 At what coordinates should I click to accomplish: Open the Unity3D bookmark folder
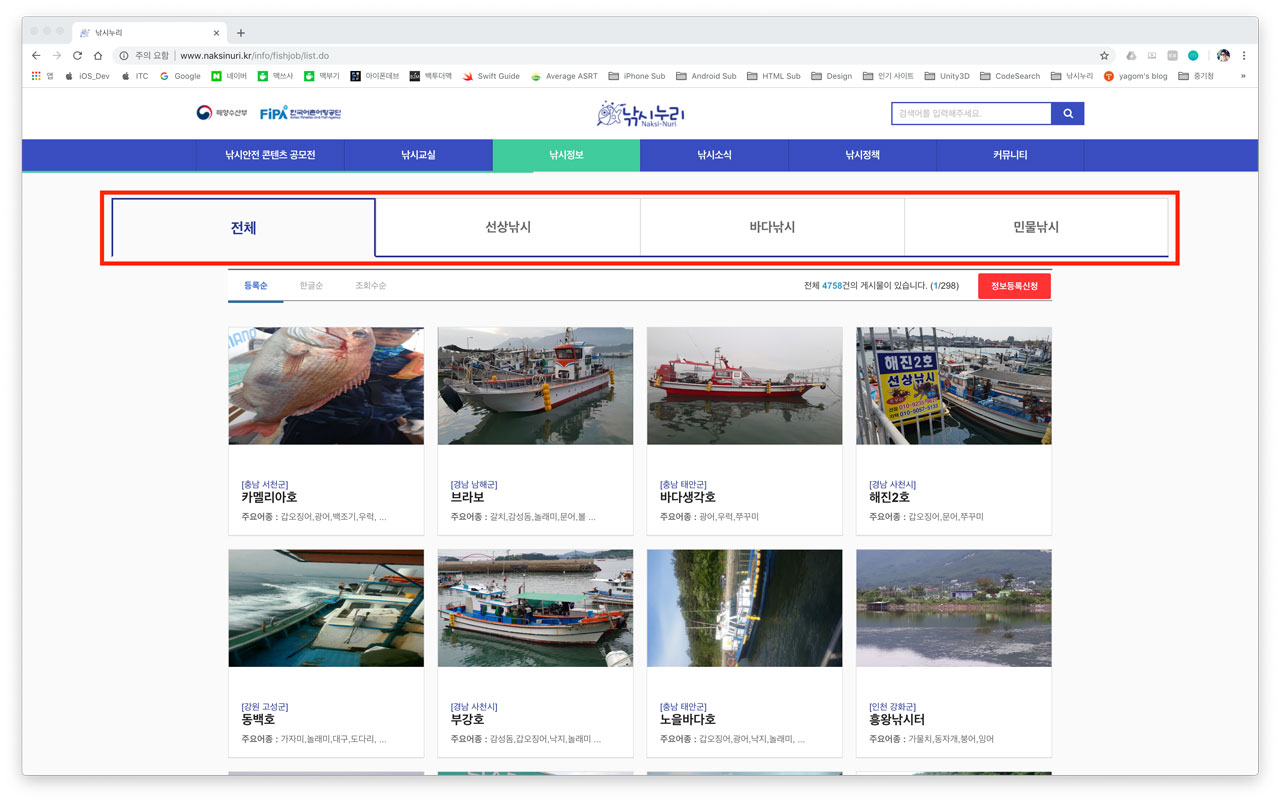947,76
